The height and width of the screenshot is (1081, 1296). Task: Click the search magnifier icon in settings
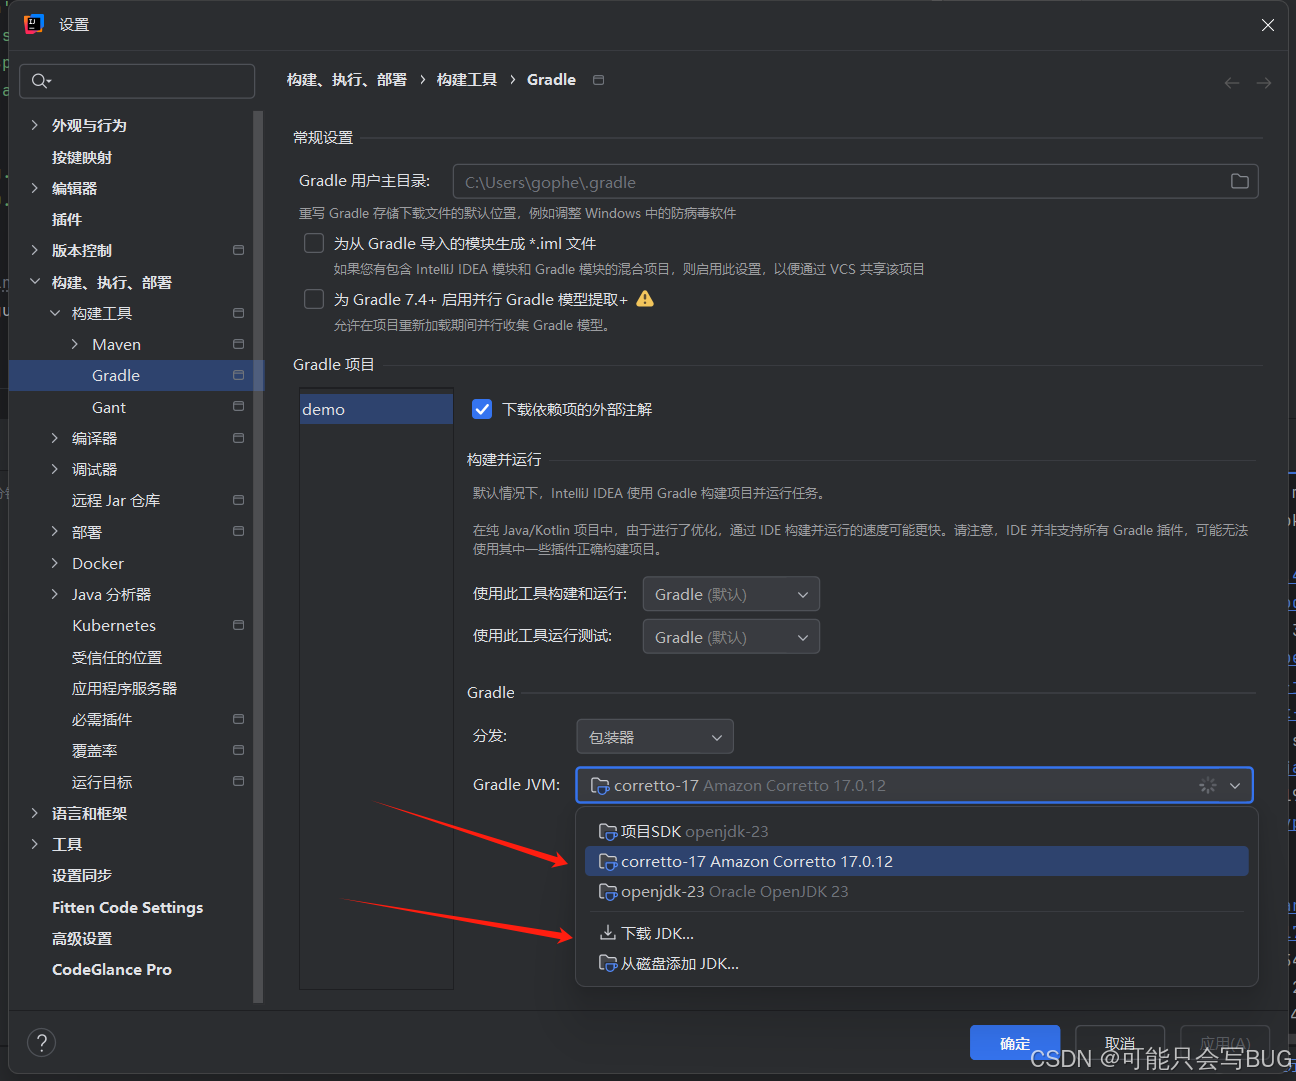point(39,81)
